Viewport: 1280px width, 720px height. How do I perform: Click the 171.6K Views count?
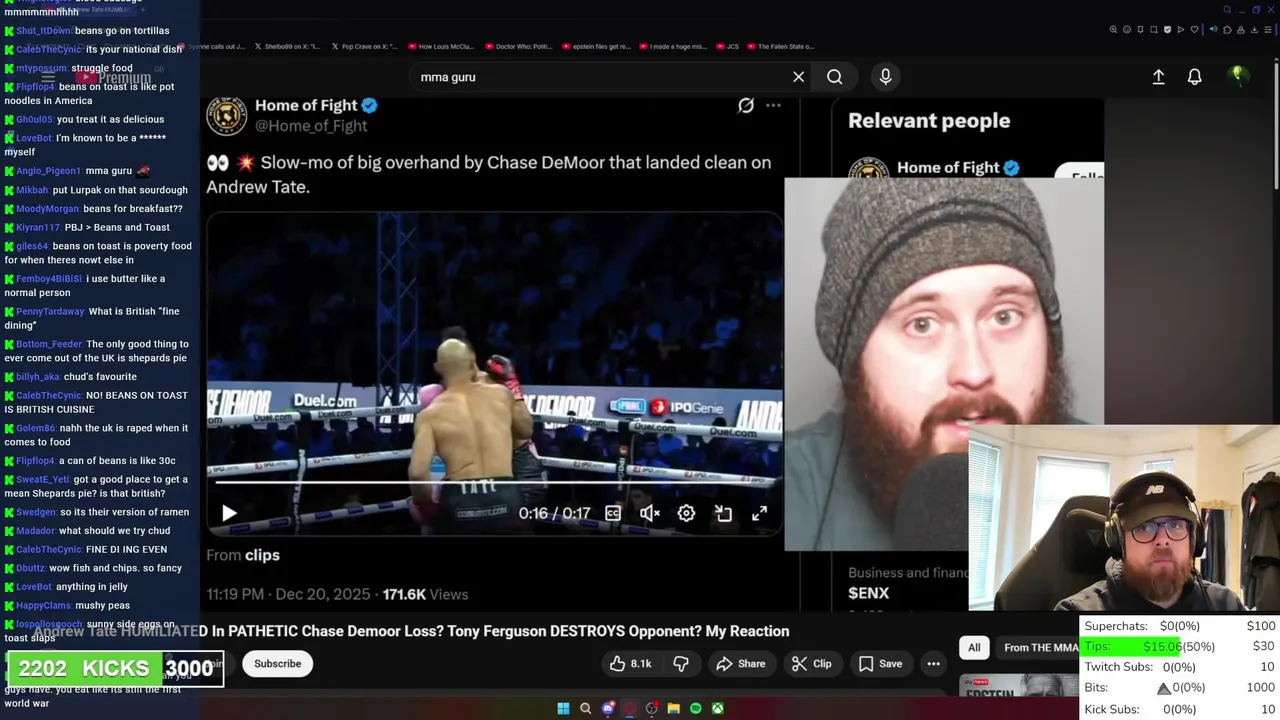click(425, 594)
